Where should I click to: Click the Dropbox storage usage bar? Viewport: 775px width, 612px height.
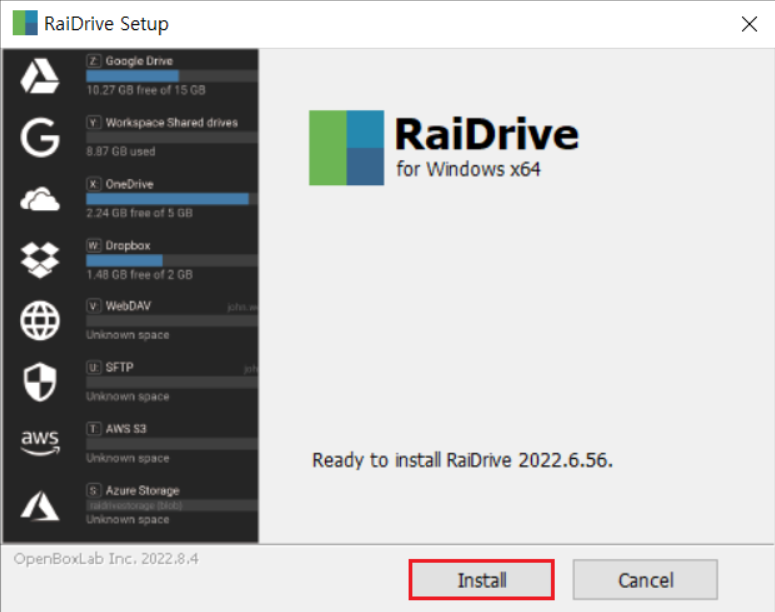(x=170, y=260)
